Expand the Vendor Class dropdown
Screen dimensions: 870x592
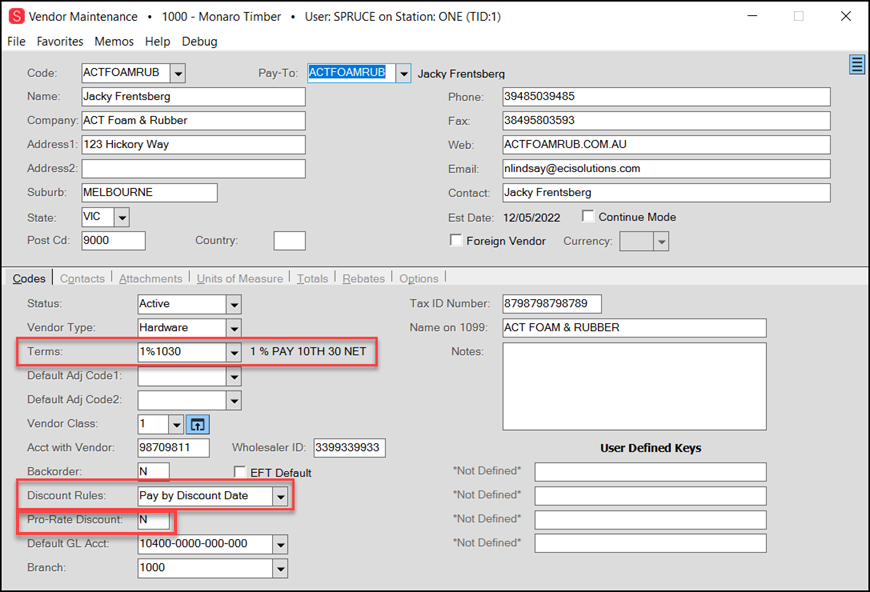176,425
